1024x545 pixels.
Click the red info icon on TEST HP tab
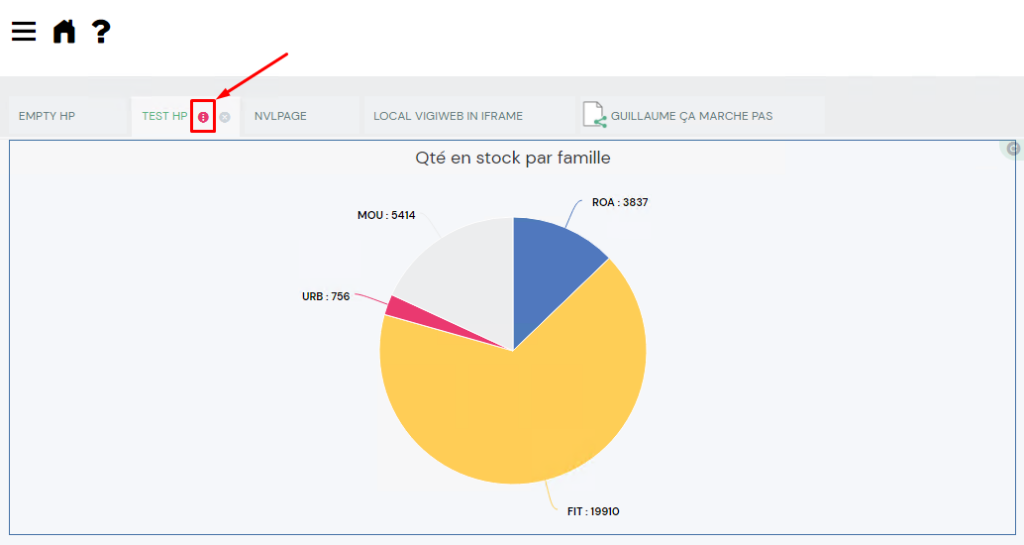point(203,117)
